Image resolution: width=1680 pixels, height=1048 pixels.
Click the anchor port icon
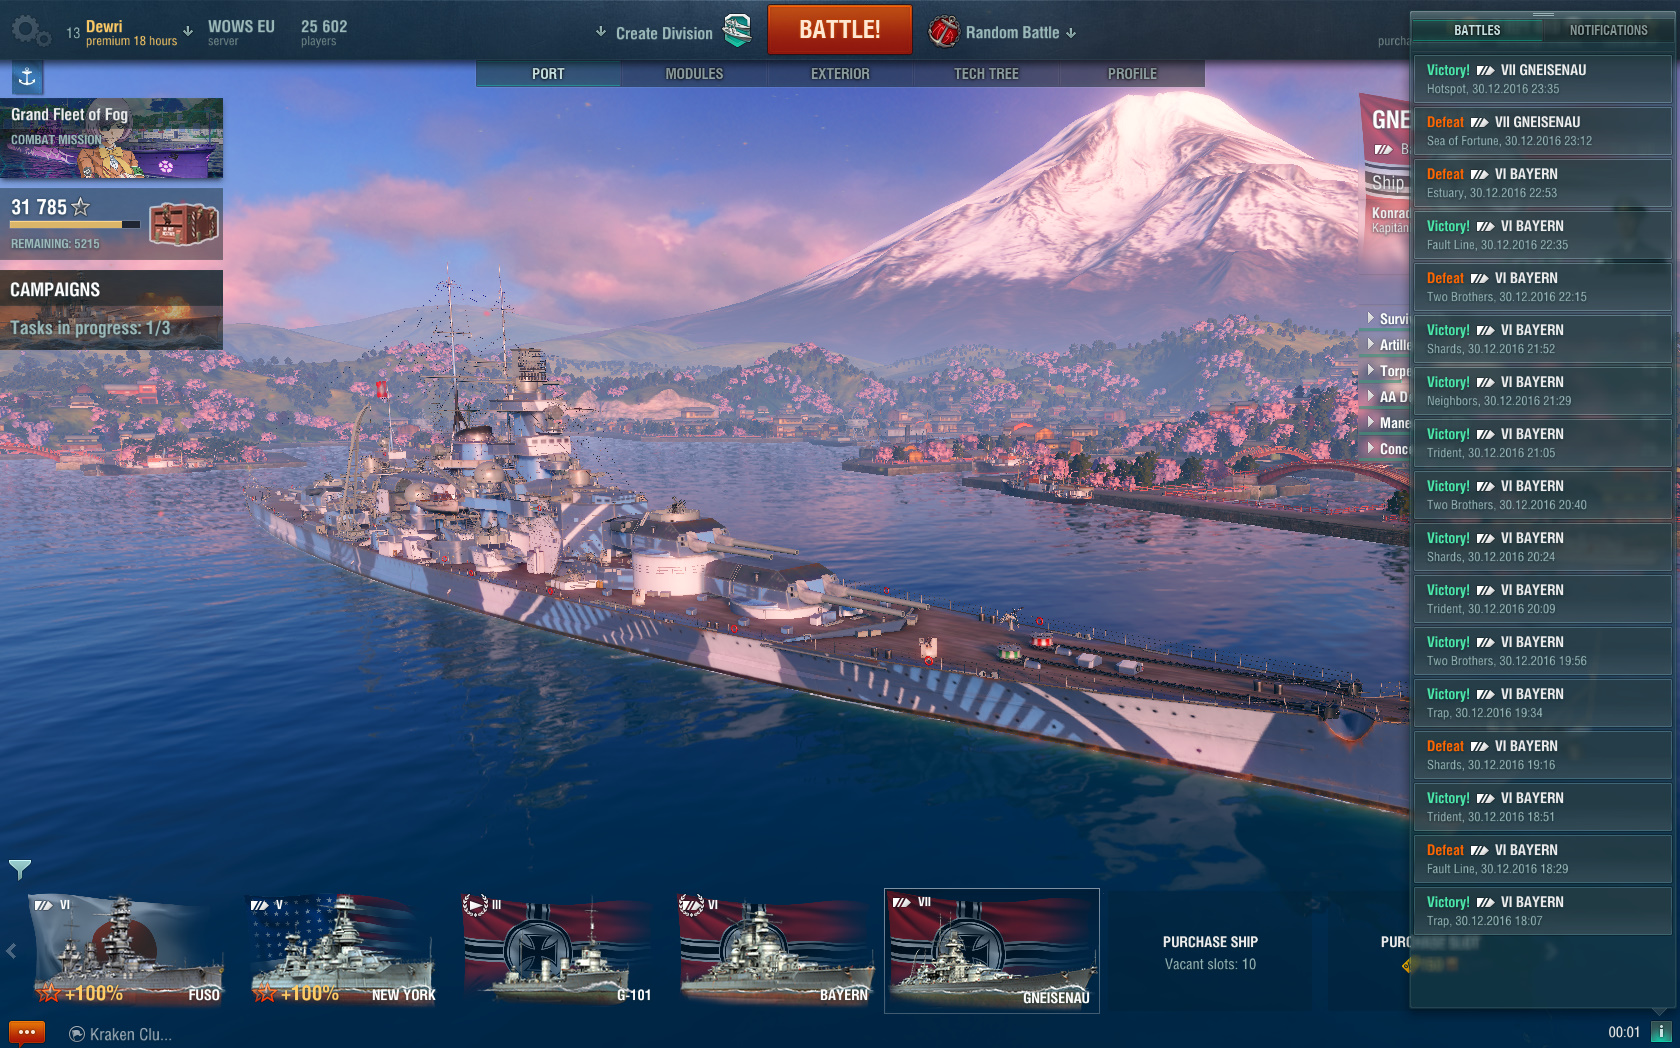(x=27, y=76)
